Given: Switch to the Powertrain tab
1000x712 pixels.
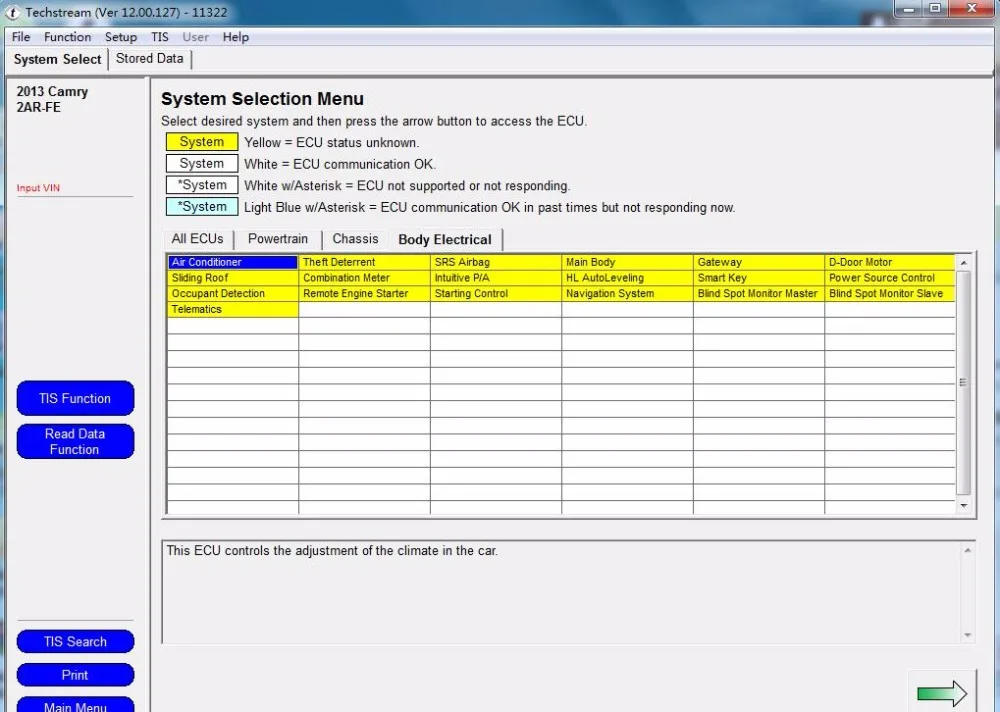Looking at the screenshot, I should tap(278, 239).
